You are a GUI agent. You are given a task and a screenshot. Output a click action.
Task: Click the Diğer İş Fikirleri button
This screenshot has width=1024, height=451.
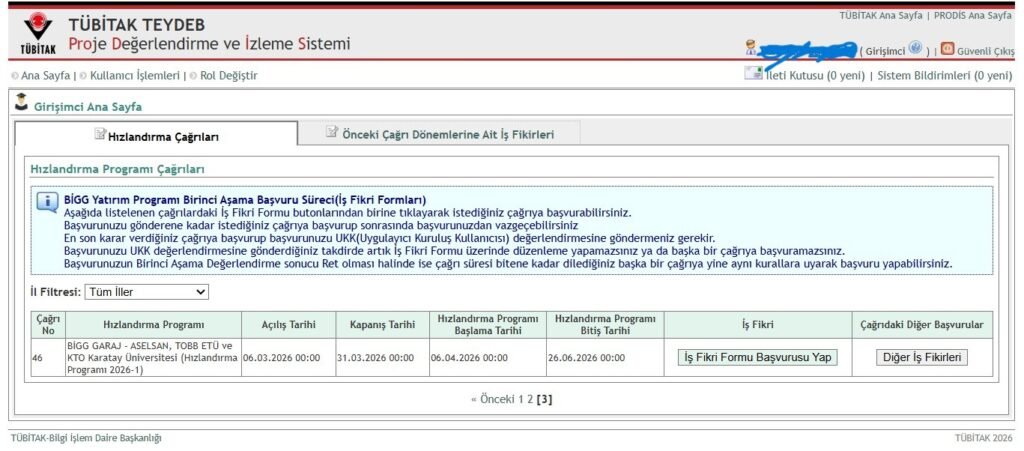[921, 357]
